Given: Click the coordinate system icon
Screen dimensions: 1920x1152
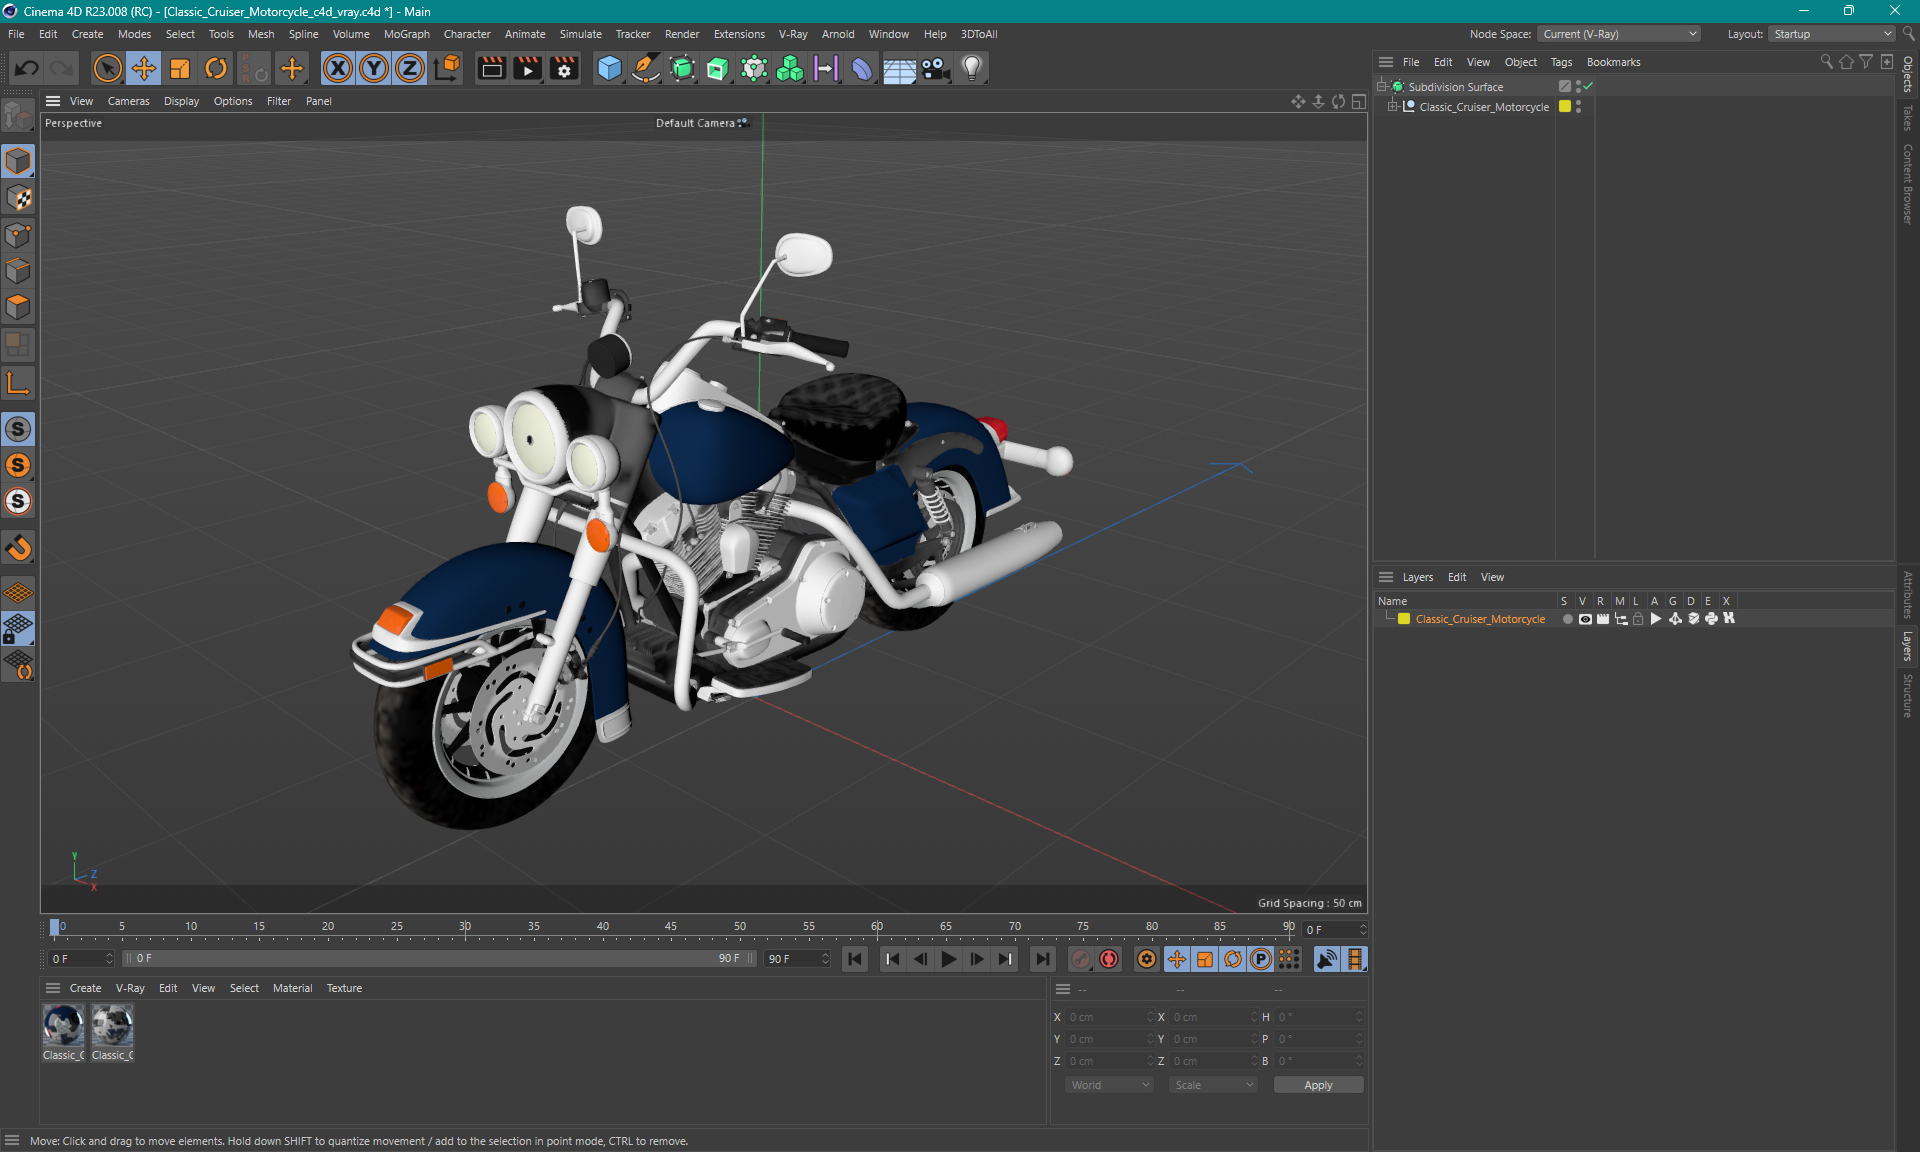Looking at the screenshot, I should (x=447, y=68).
